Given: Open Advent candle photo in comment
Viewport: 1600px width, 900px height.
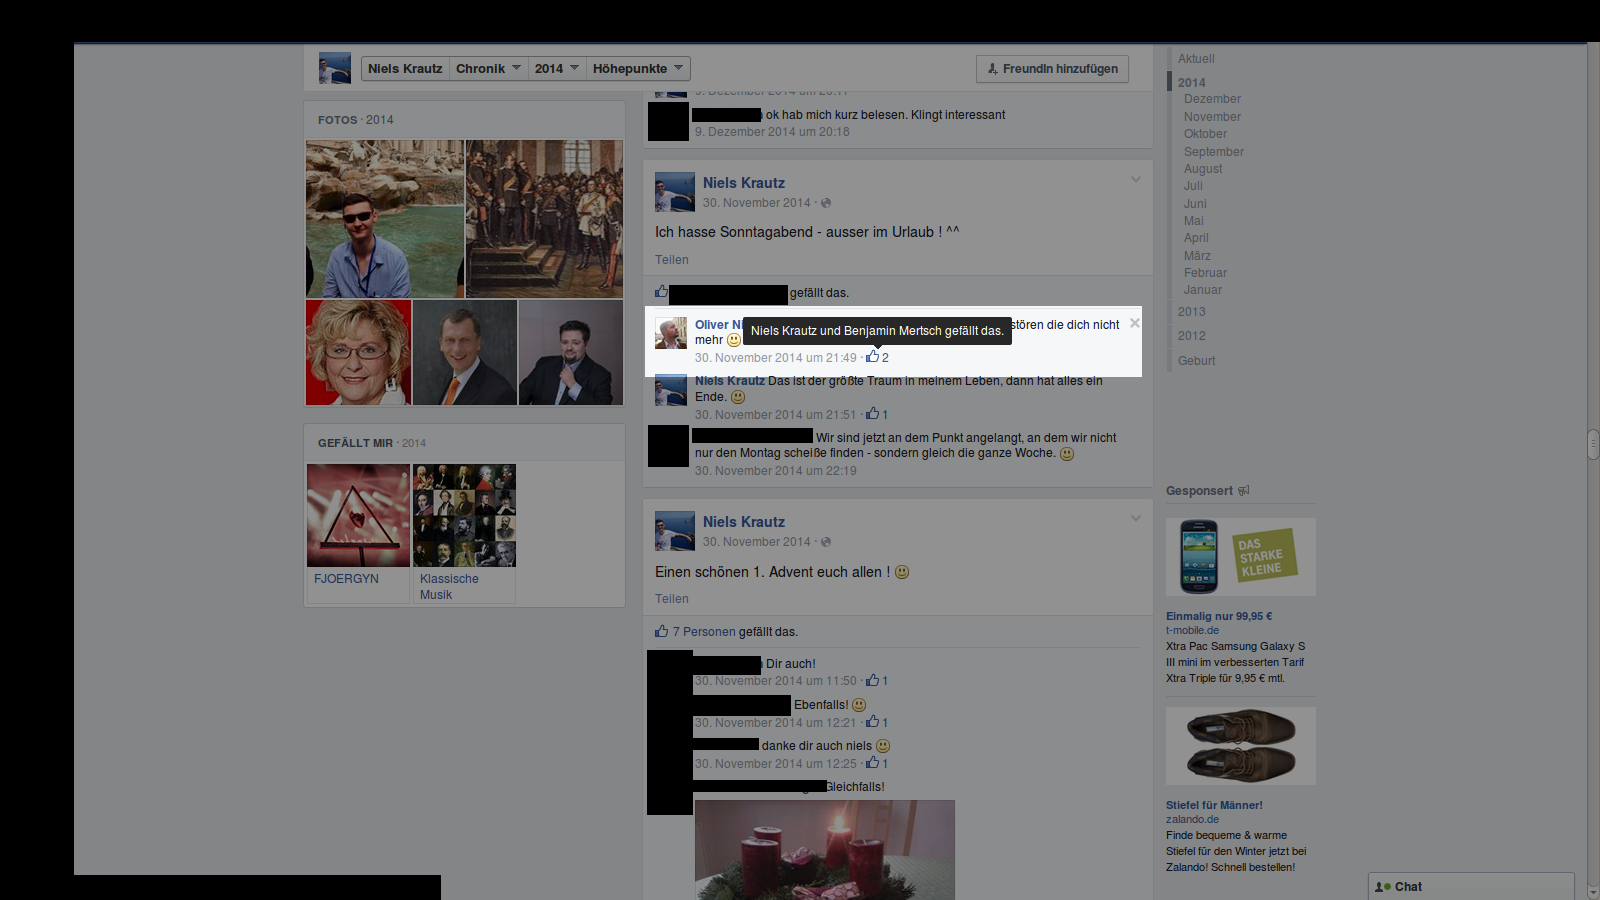Looking at the screenshot, I should click(x=825, y=850).
